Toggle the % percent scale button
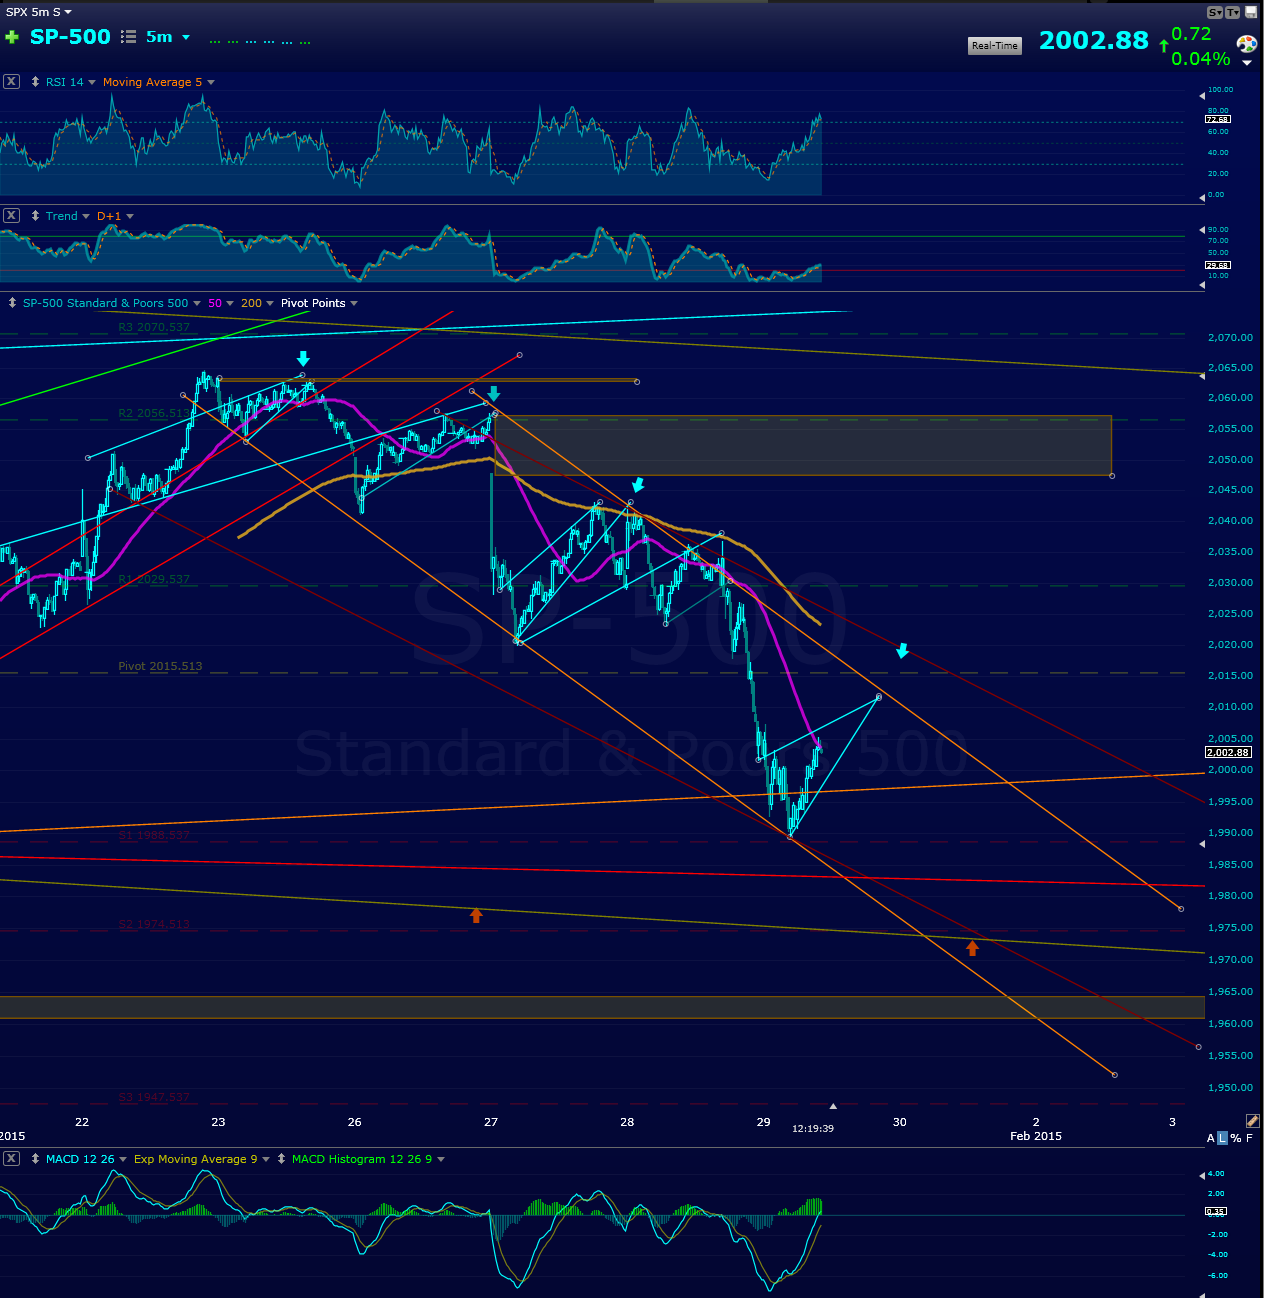The image size is (1264, 1298). 1236,1138
